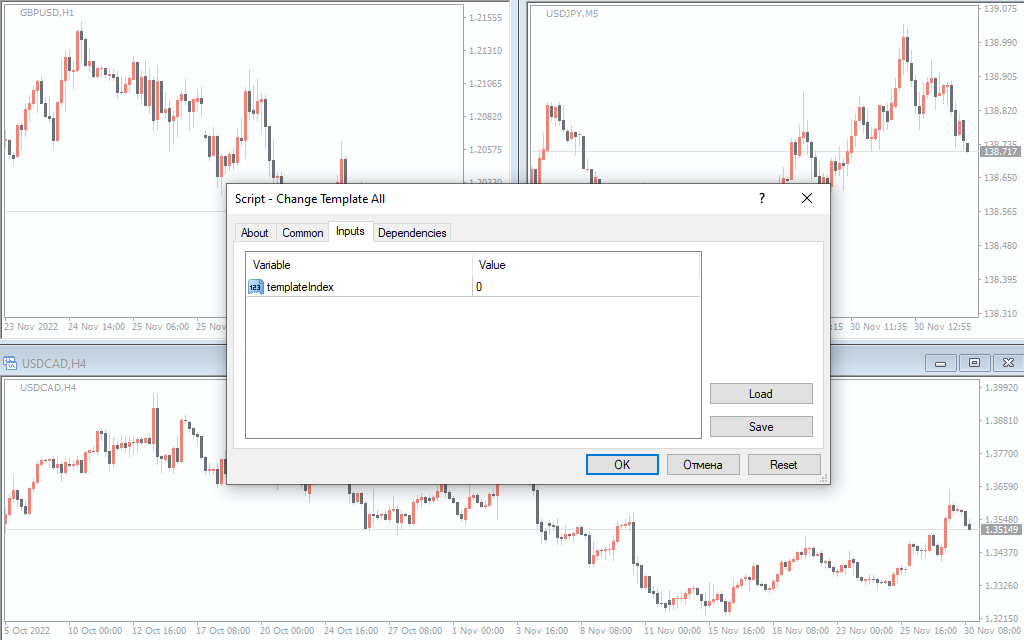Restore the USDCAD,H4 chart window
Image resolution: width=1024 pixels, height=640 pixels.
[x=975, y=363]
